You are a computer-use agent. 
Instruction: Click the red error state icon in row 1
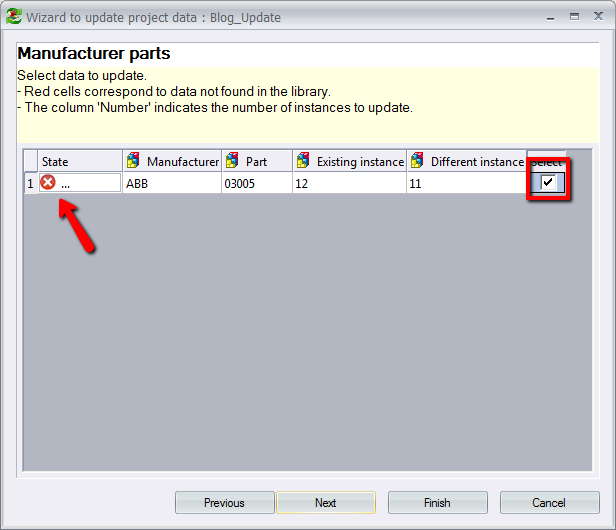[x=48, y=183]
